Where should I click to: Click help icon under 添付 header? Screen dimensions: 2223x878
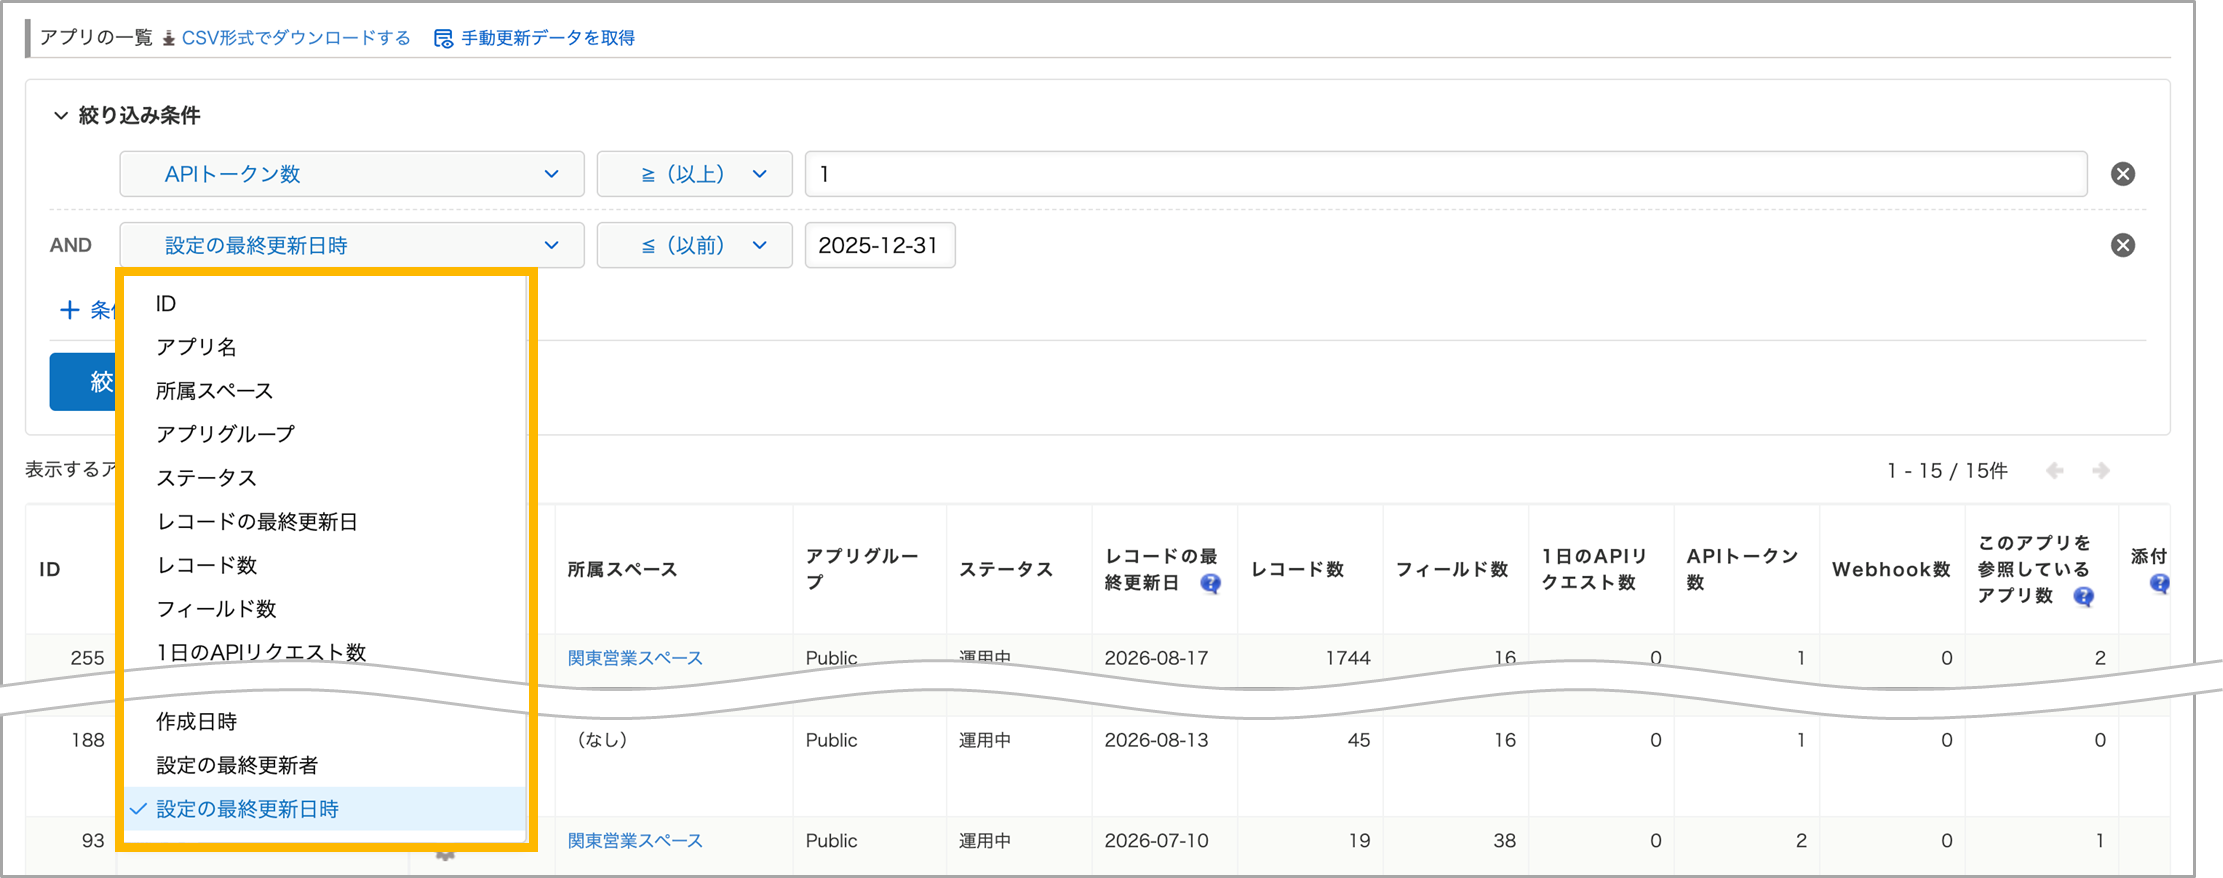[2159, 584]
